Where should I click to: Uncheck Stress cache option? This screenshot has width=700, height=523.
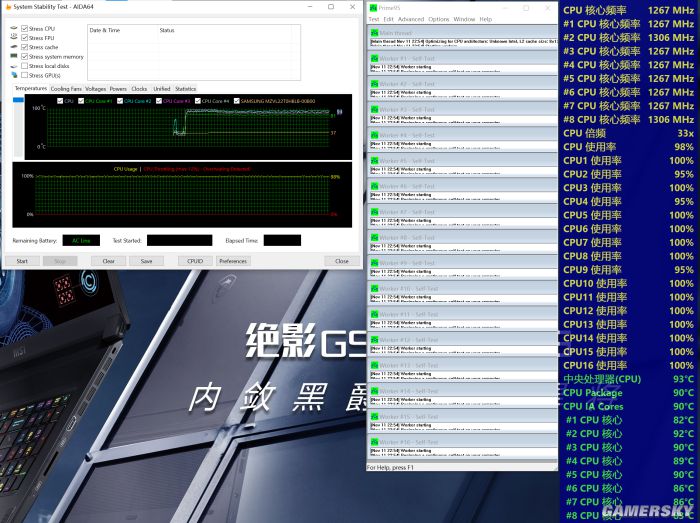[25, 47]
